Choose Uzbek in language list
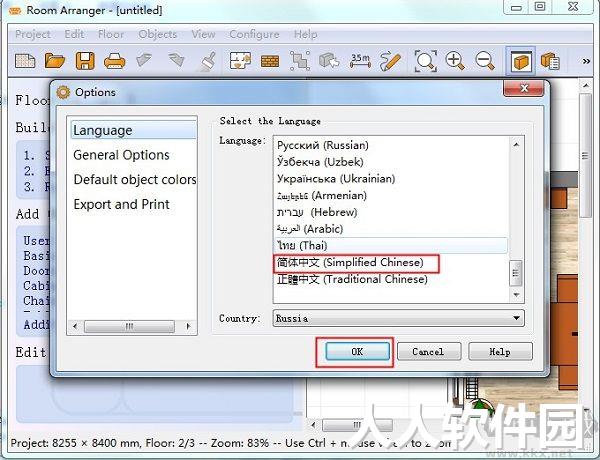 click(320, 162)
